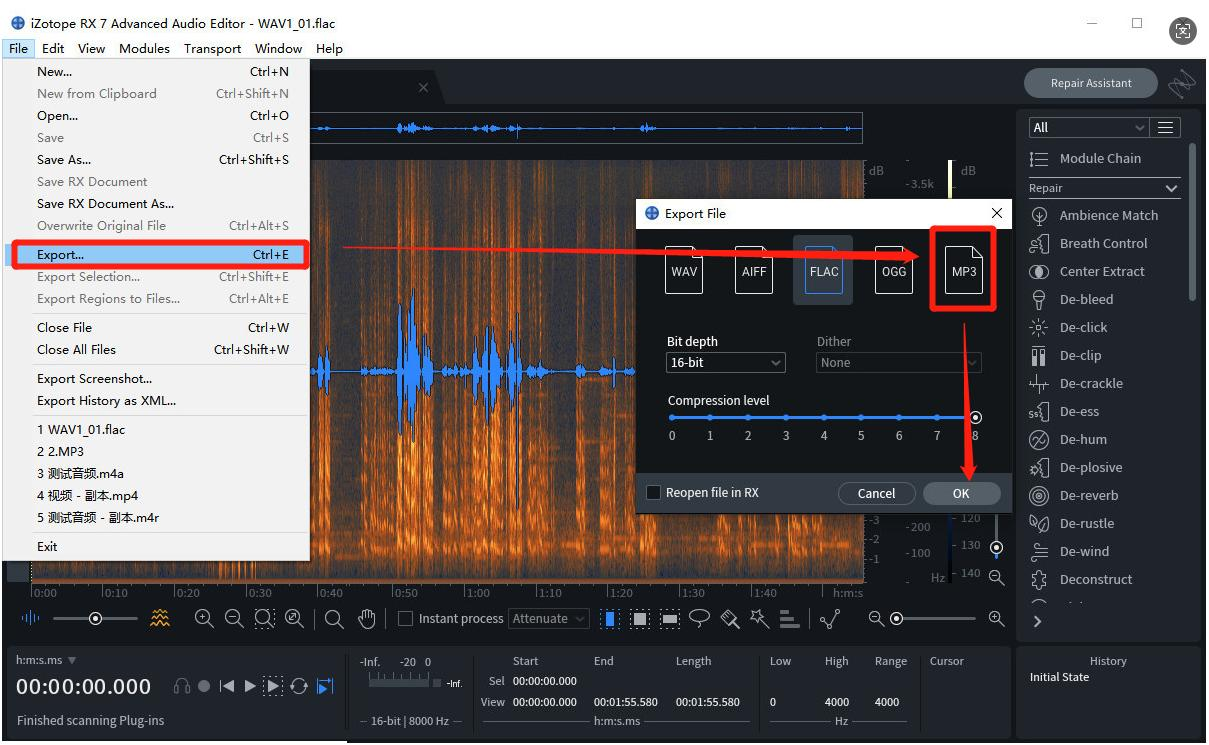Click OK in Export File dialog
The width and height of the screenshot is (1209, 745).
(x=961, y=493)
